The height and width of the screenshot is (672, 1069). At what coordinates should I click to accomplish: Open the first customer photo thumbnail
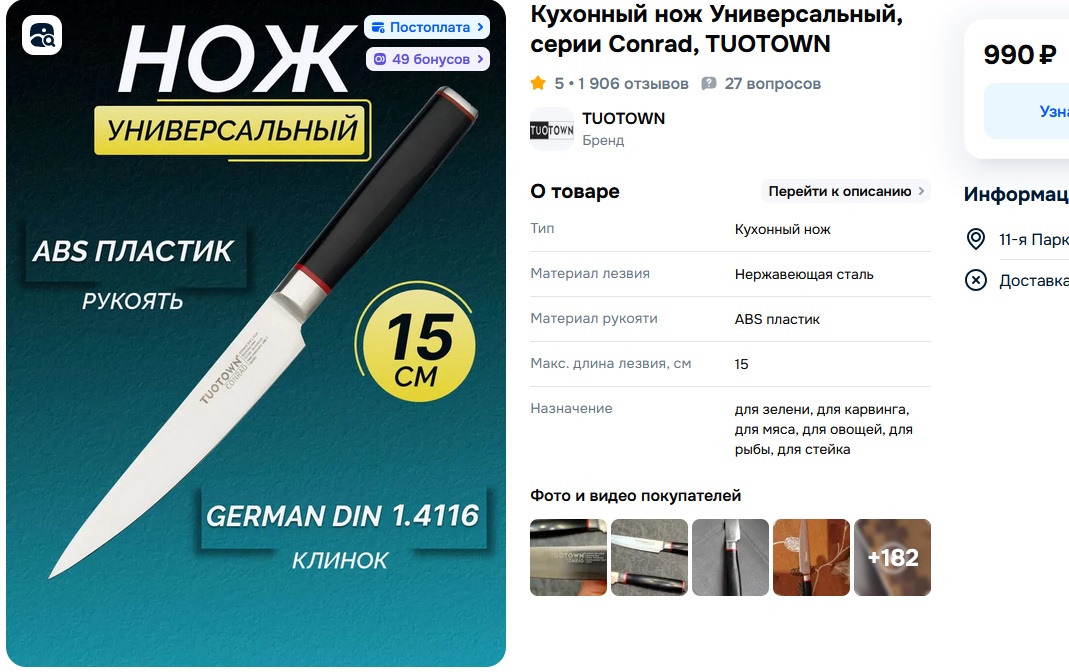569,558
